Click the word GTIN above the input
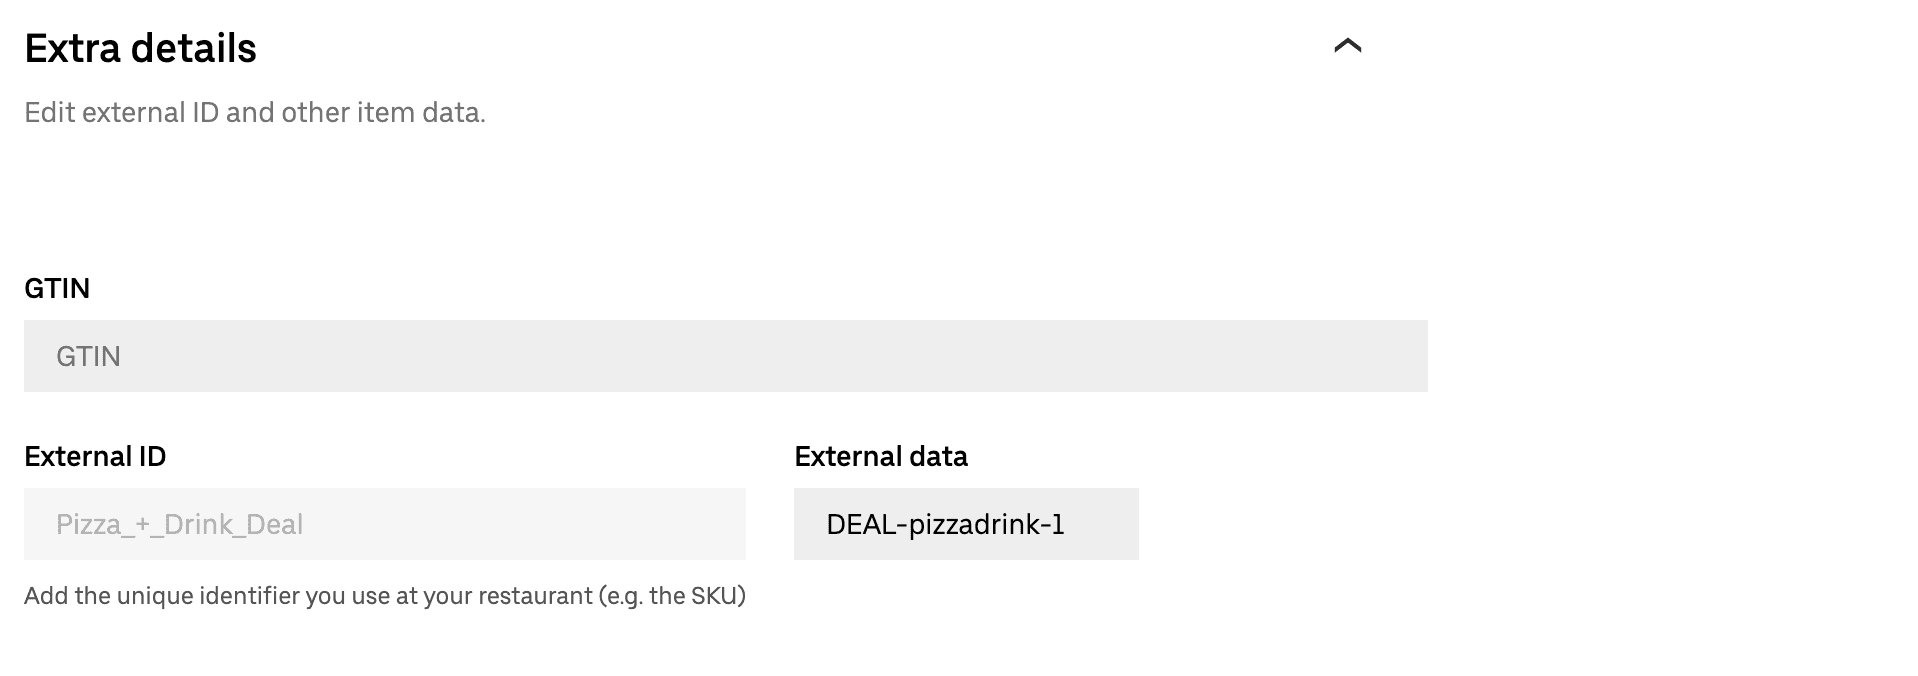Viewport: 1918px width, 676px height. [x=57, y=288]
